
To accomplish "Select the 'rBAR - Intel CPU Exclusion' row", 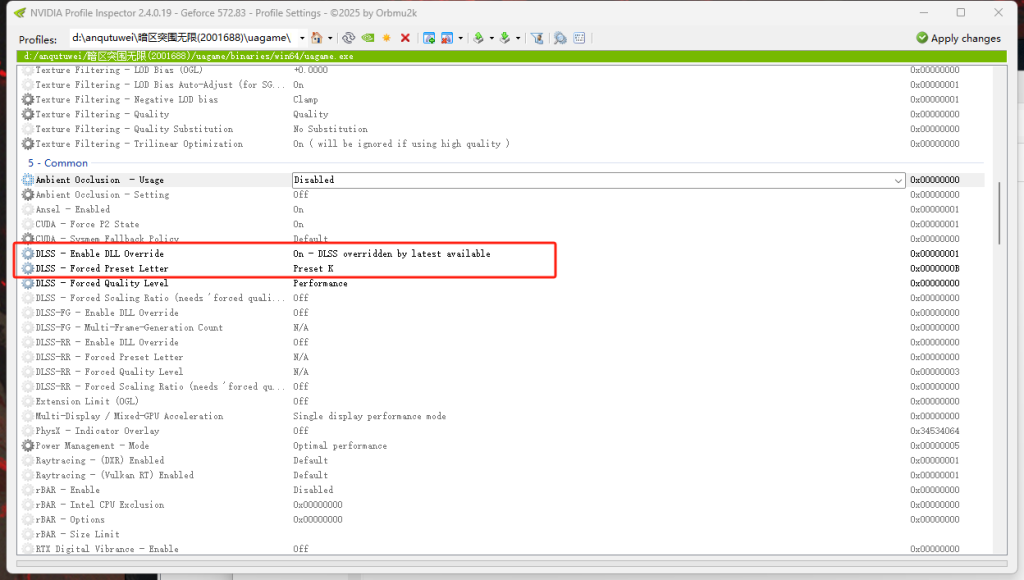I will tap(503, 505).
